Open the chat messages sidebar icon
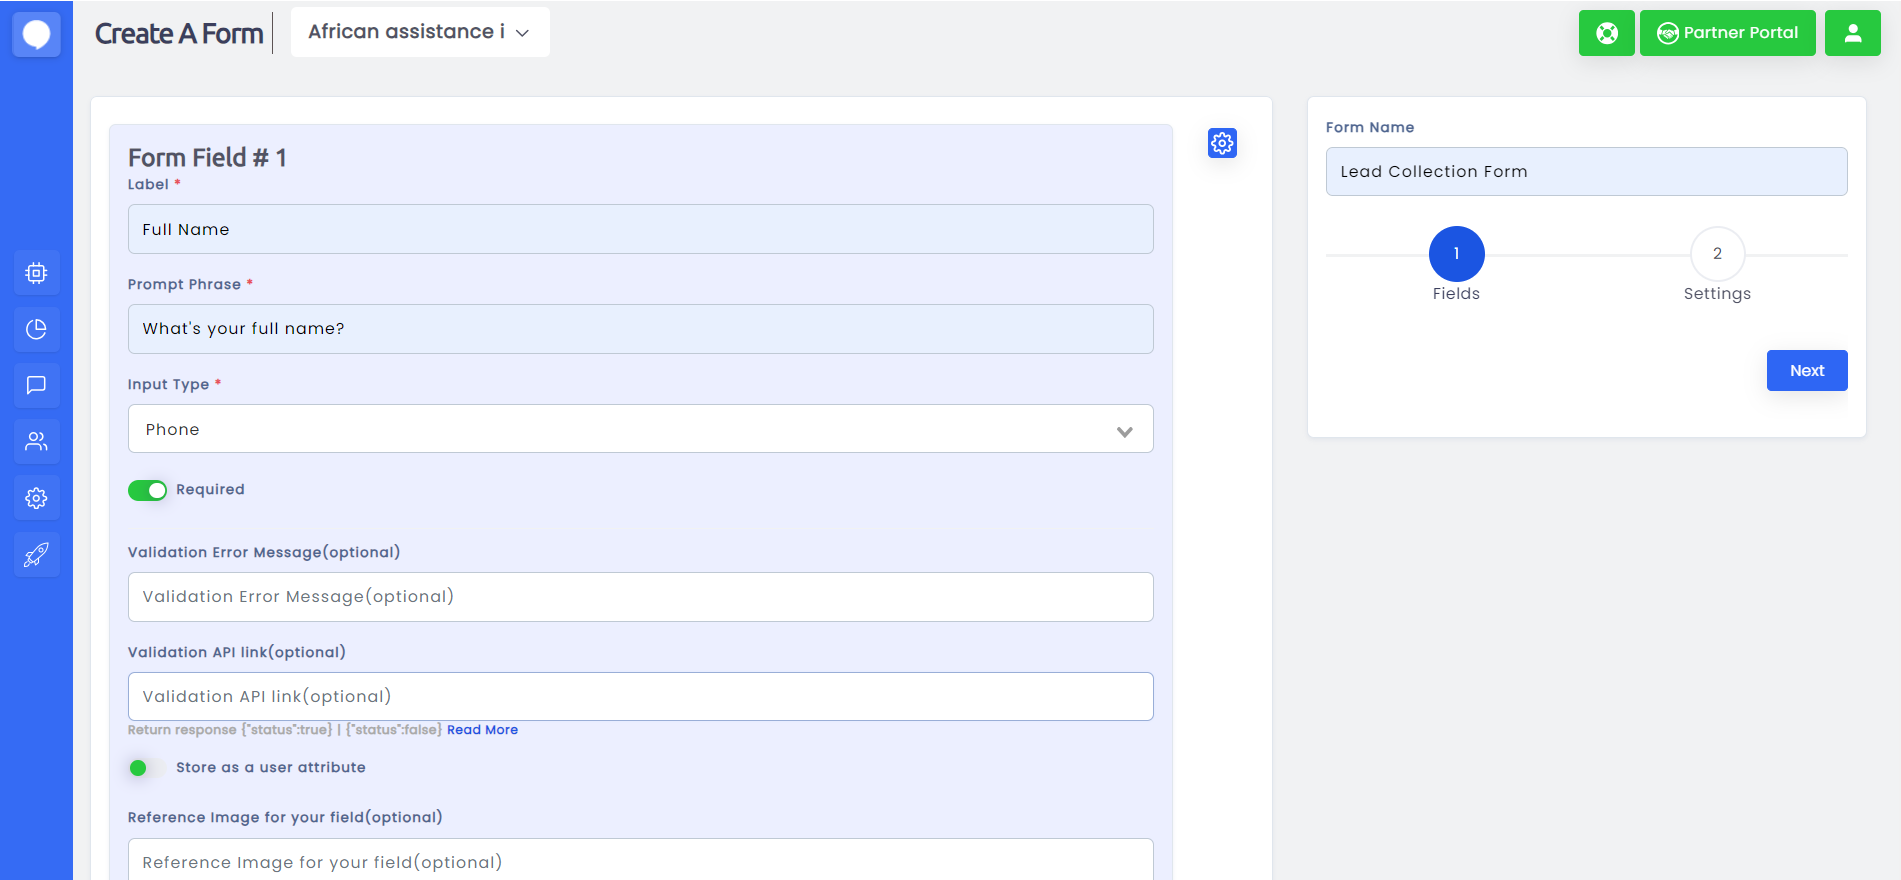Viewport: 1901px width, 880px height. coord(36,385)
